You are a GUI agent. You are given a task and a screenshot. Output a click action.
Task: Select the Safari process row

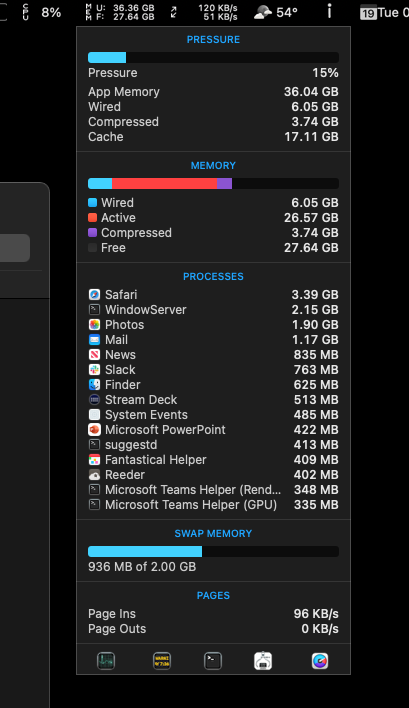coord(213,295)
